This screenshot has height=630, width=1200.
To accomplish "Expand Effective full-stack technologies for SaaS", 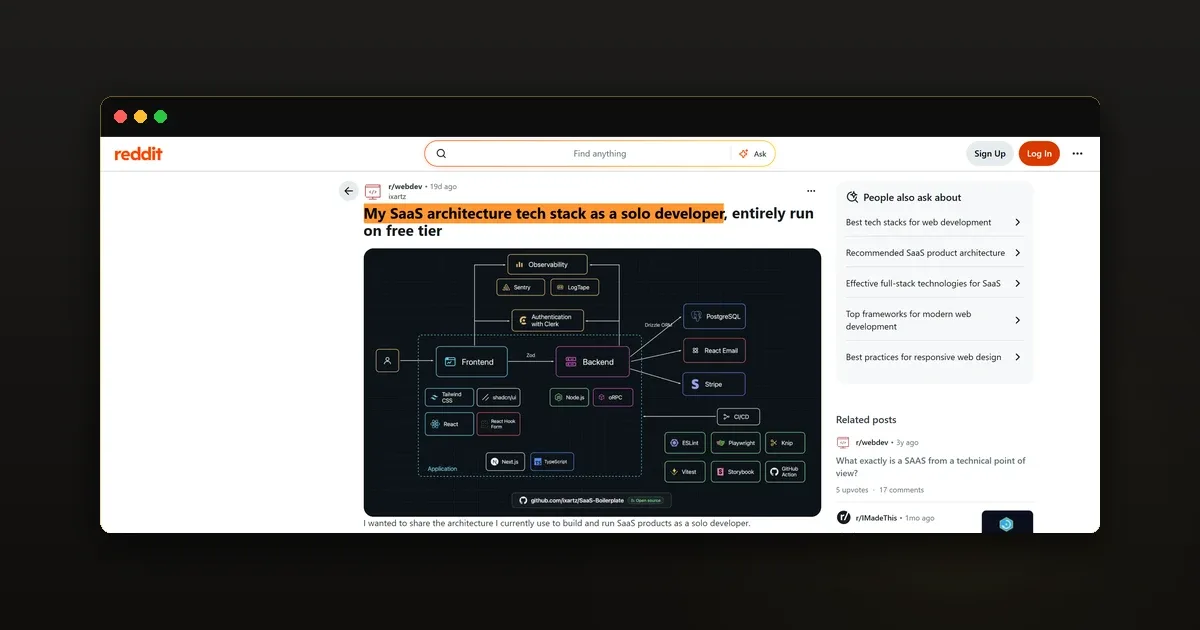I will click(x=934, y=283).
